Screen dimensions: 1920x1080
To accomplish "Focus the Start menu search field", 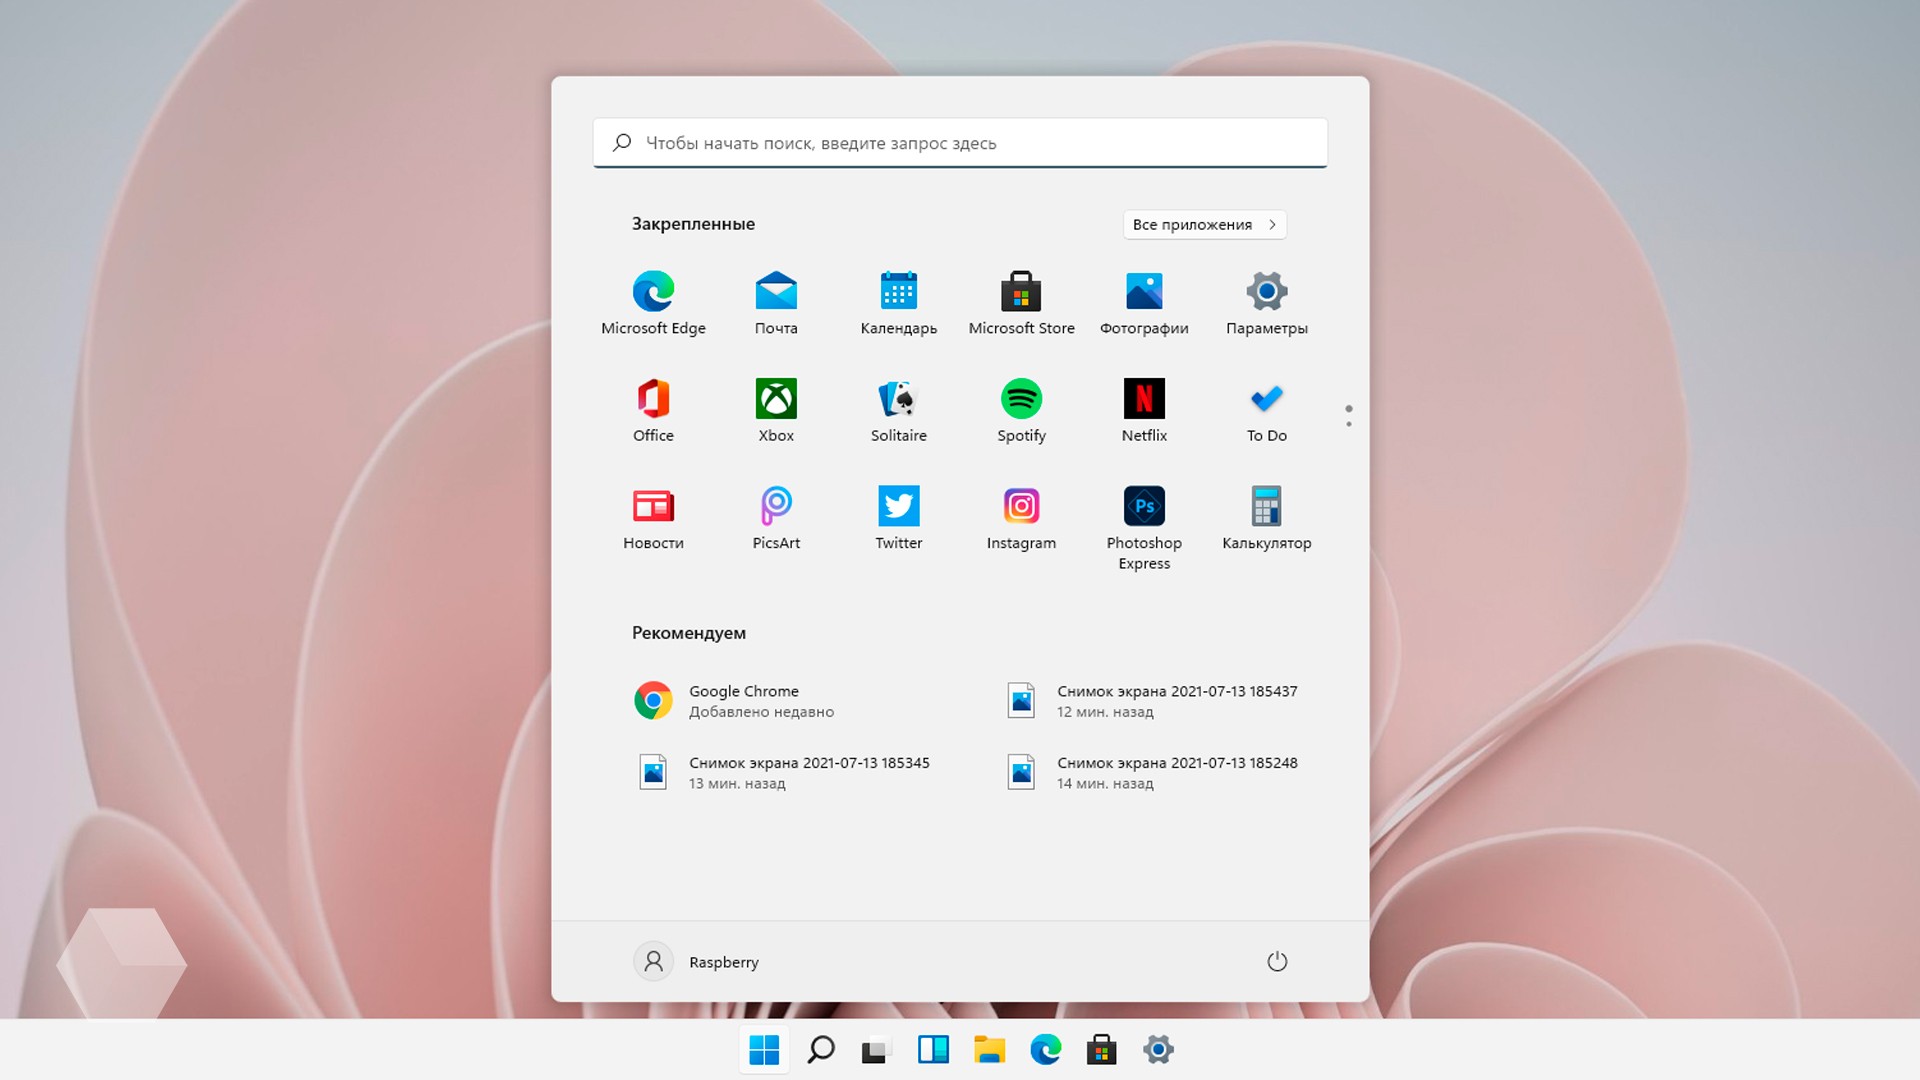I will point(960,143).
